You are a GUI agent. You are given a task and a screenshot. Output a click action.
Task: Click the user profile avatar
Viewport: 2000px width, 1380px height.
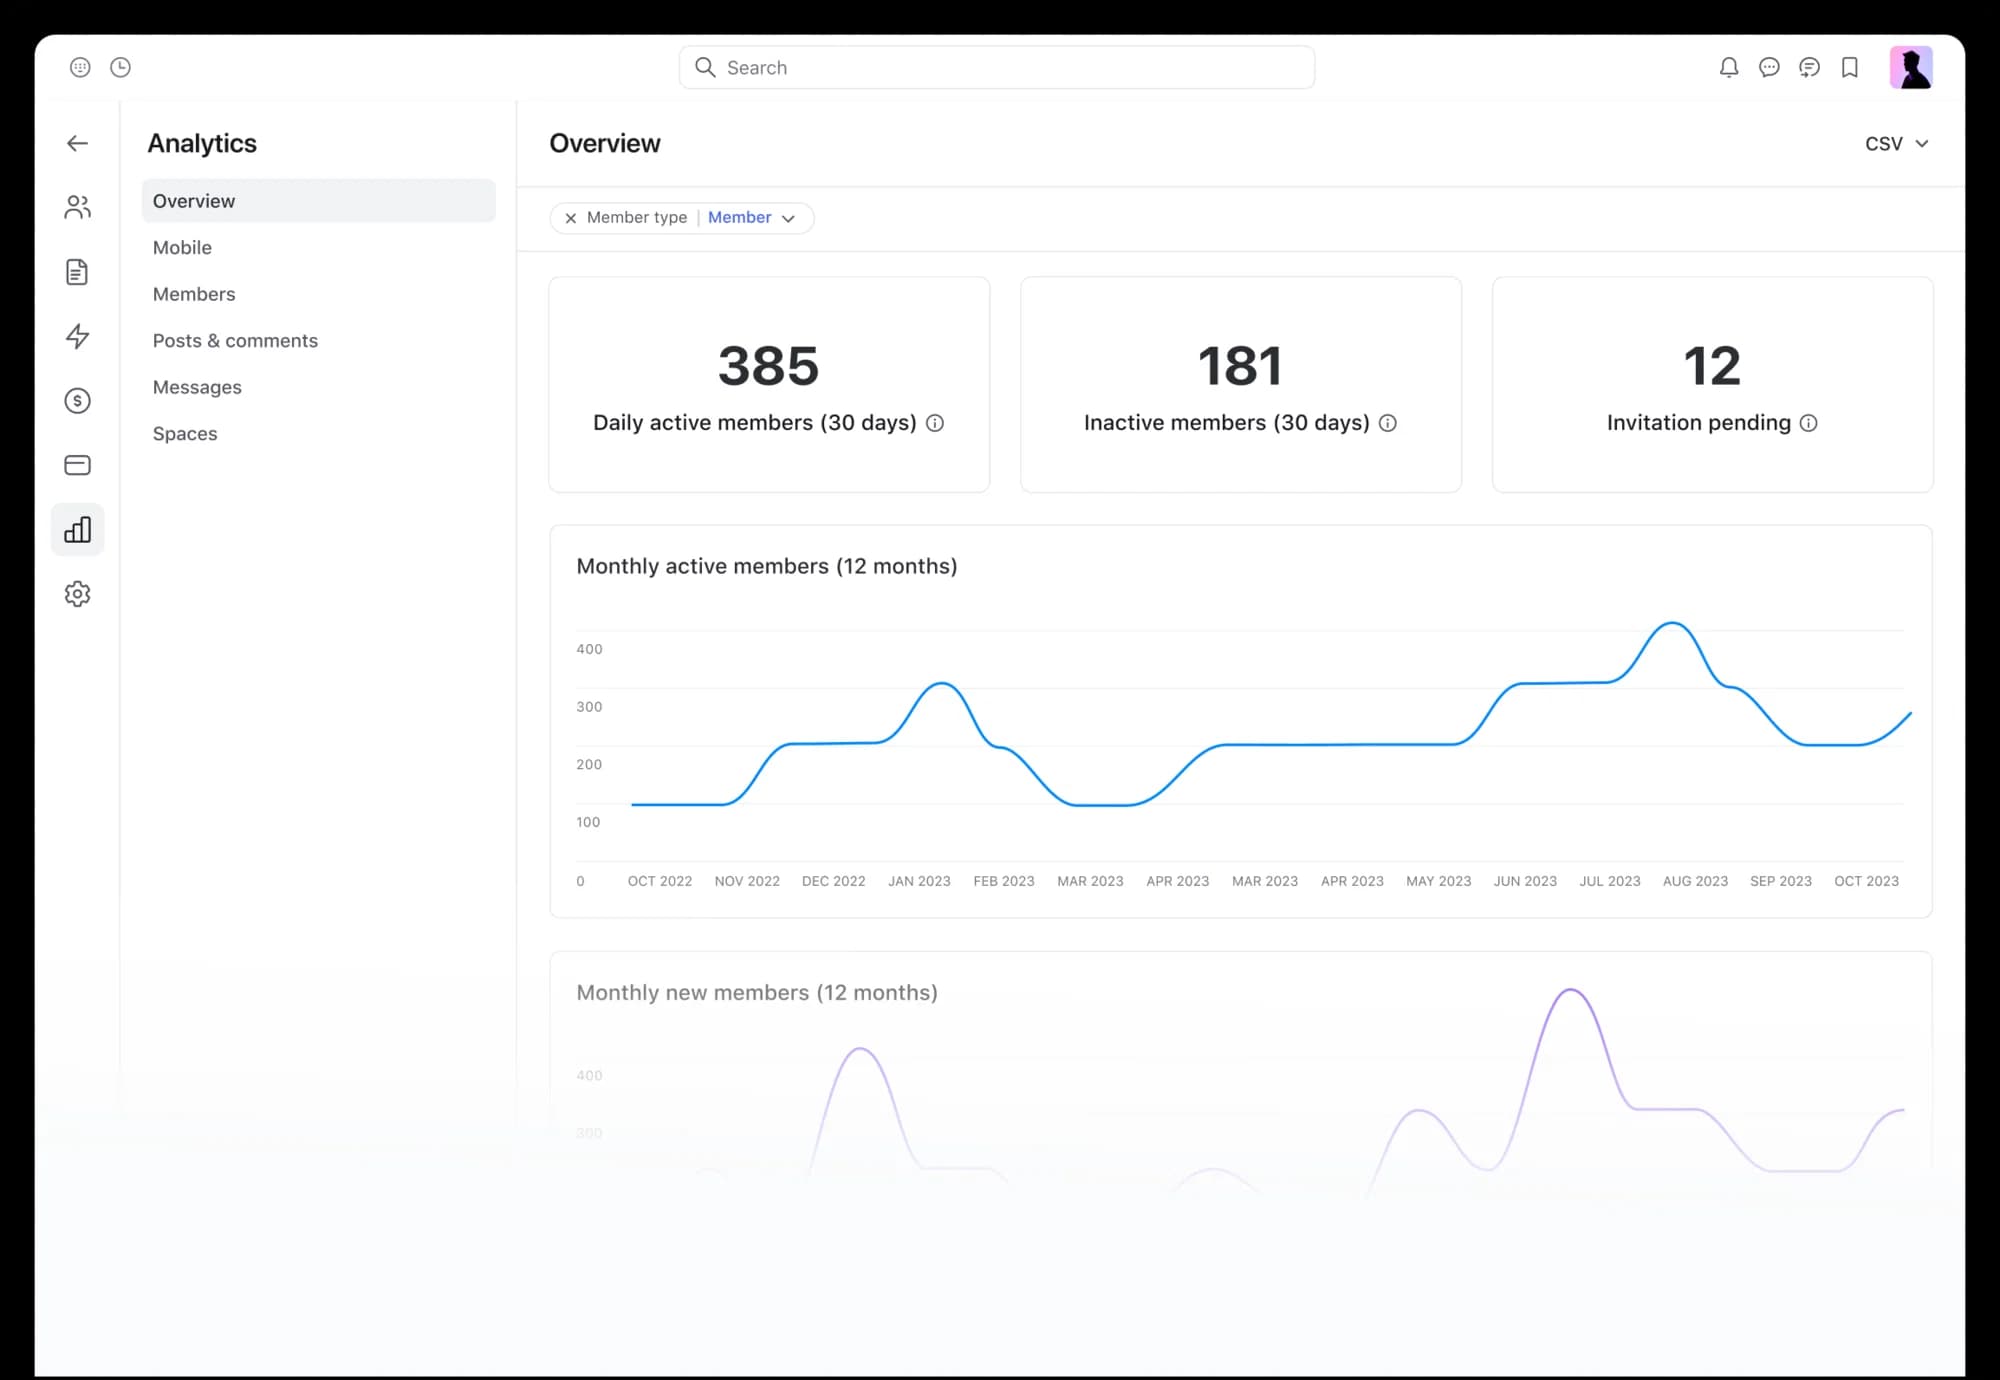1911,67
